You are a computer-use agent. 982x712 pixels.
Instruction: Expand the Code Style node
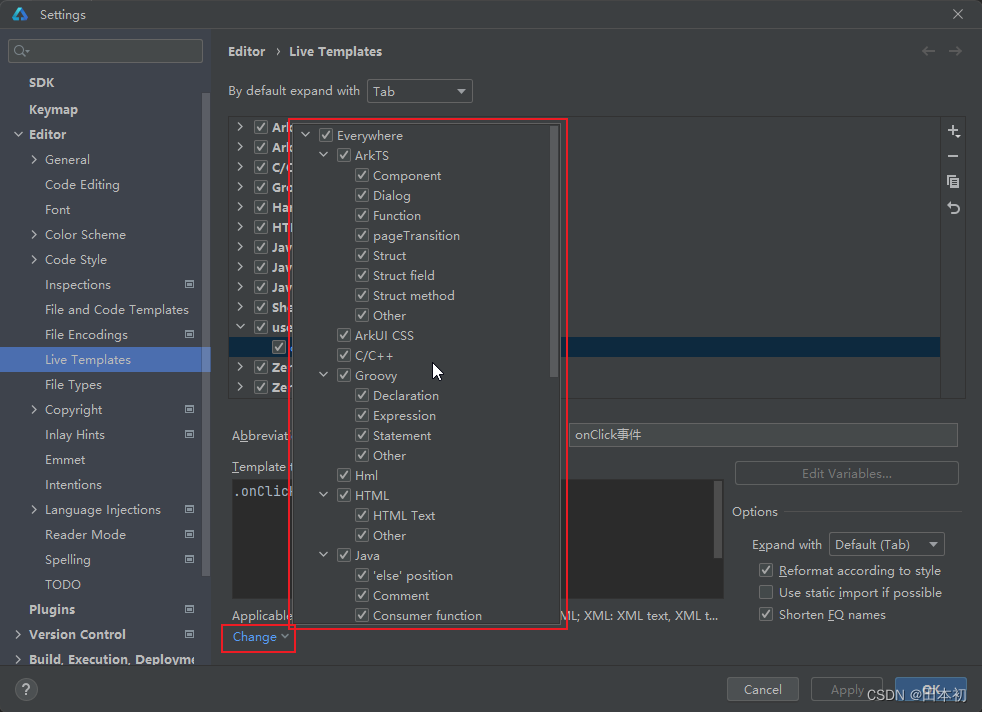[34, 259]
